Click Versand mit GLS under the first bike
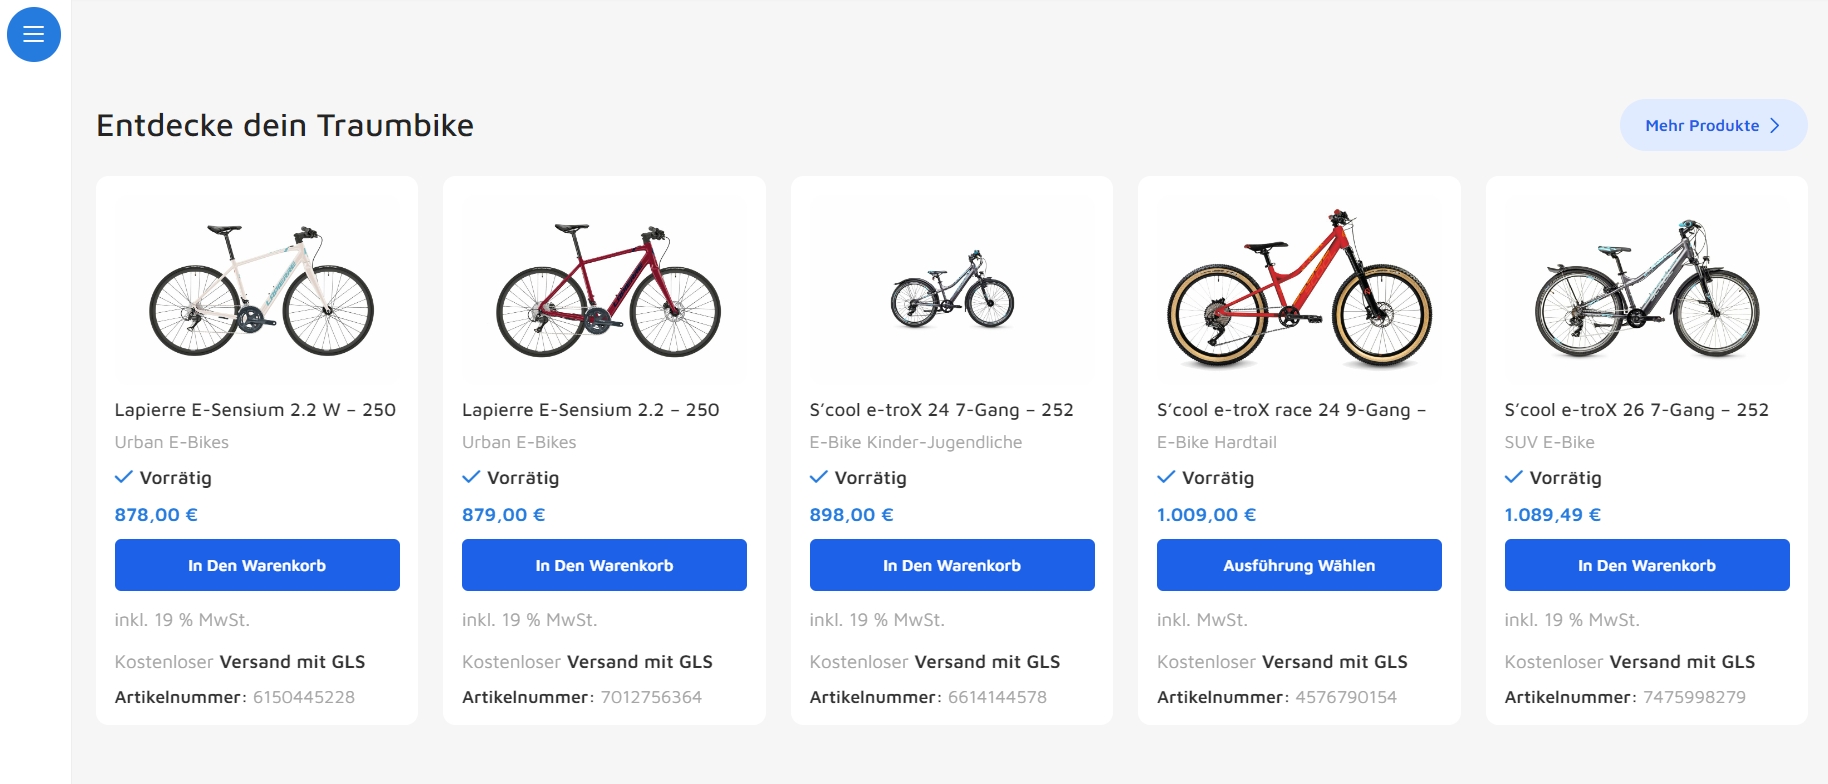The image size is (1828, 784). (292, 662)
